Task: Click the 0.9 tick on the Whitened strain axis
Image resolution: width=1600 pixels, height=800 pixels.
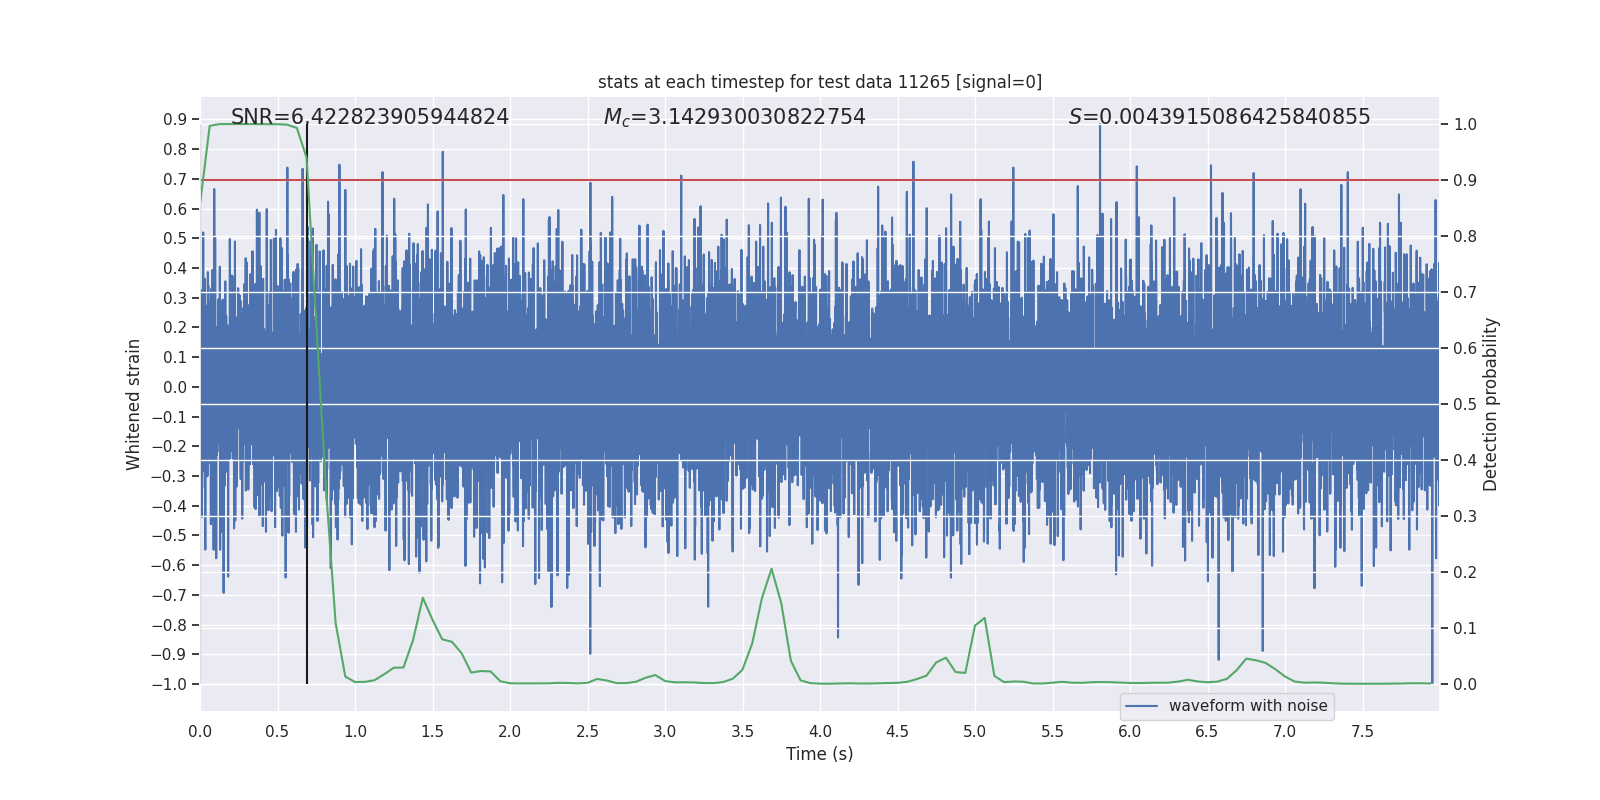Action: pos(175,120)
